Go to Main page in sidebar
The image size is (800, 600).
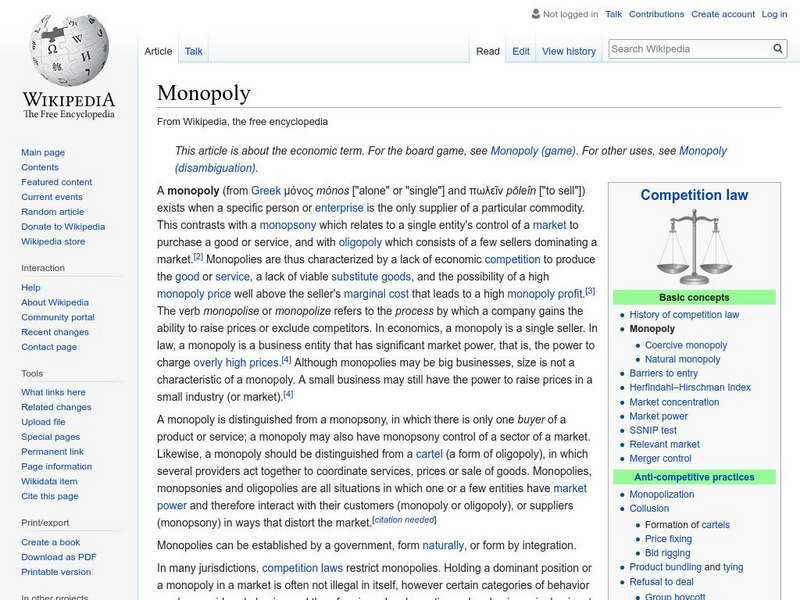coord(43,153)
